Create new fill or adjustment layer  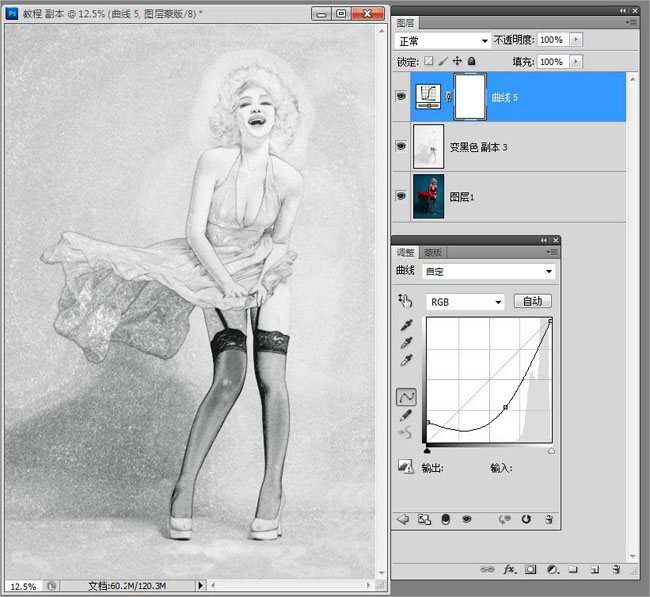tap(553, 570)
